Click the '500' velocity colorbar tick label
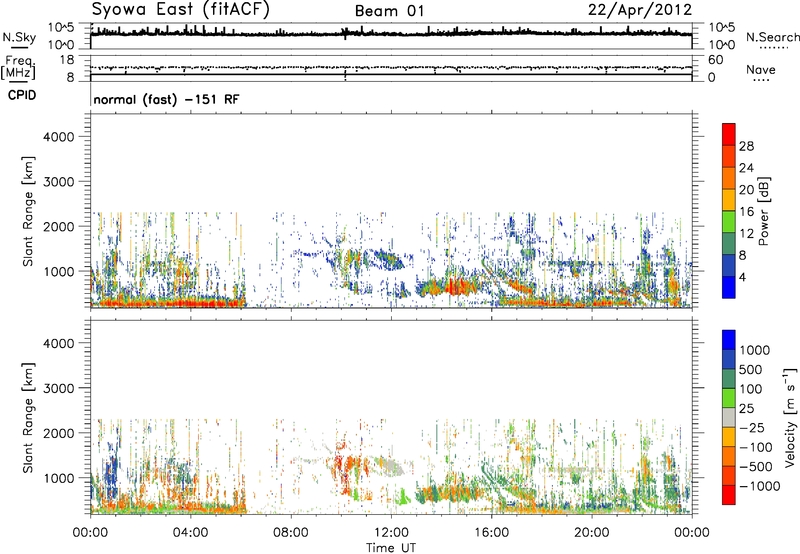Viewport: 800px width, 554px height. pos(751,369)
